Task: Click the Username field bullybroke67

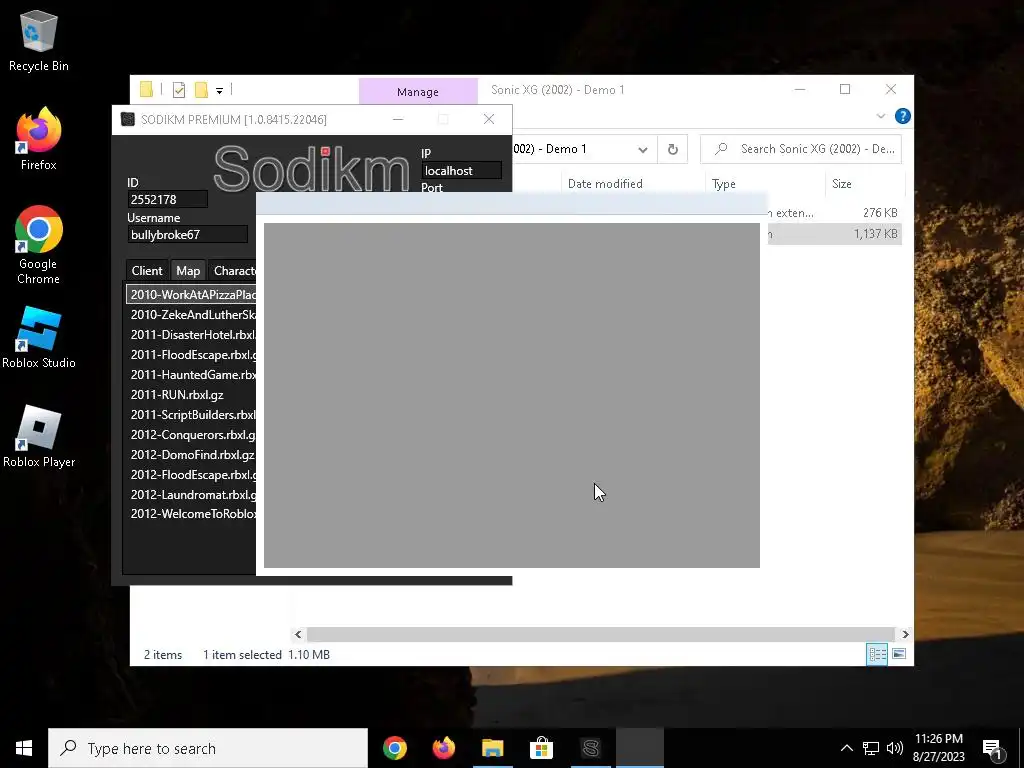Action: coord(187,234)
